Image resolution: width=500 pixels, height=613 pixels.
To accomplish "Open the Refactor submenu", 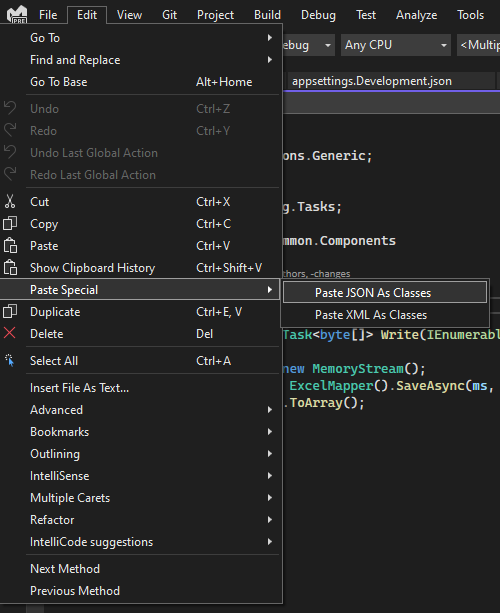I will pos(141,520).
